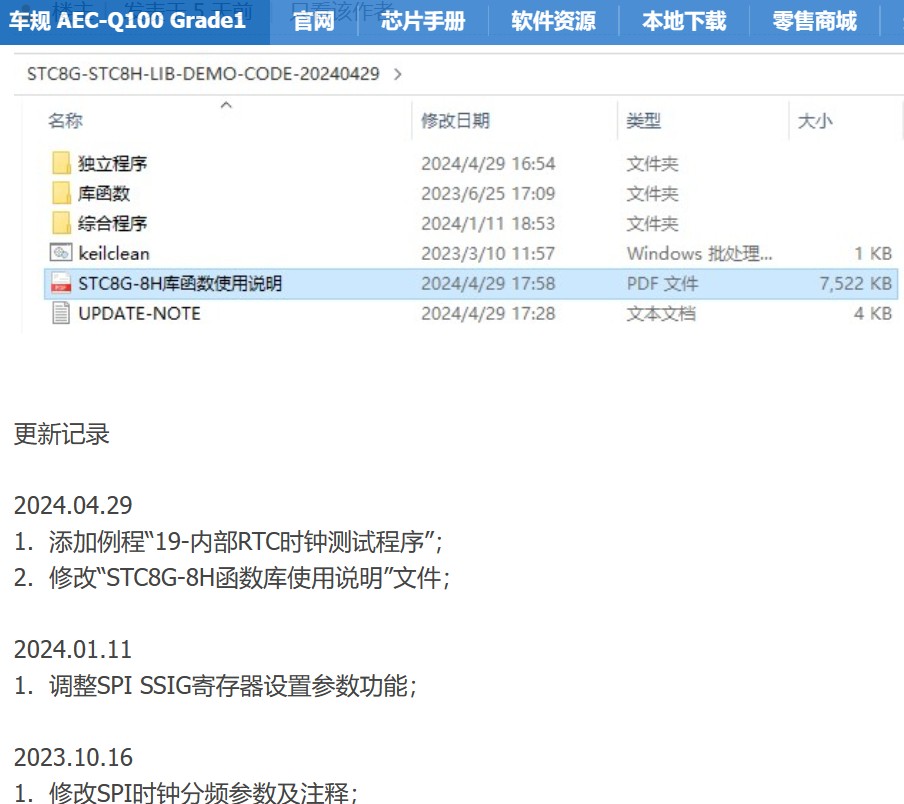Click date 2024/4/29 17:28 of UPDATE-NOTE
This screenshot has width=904, height=804.
[x=488, y=314]
